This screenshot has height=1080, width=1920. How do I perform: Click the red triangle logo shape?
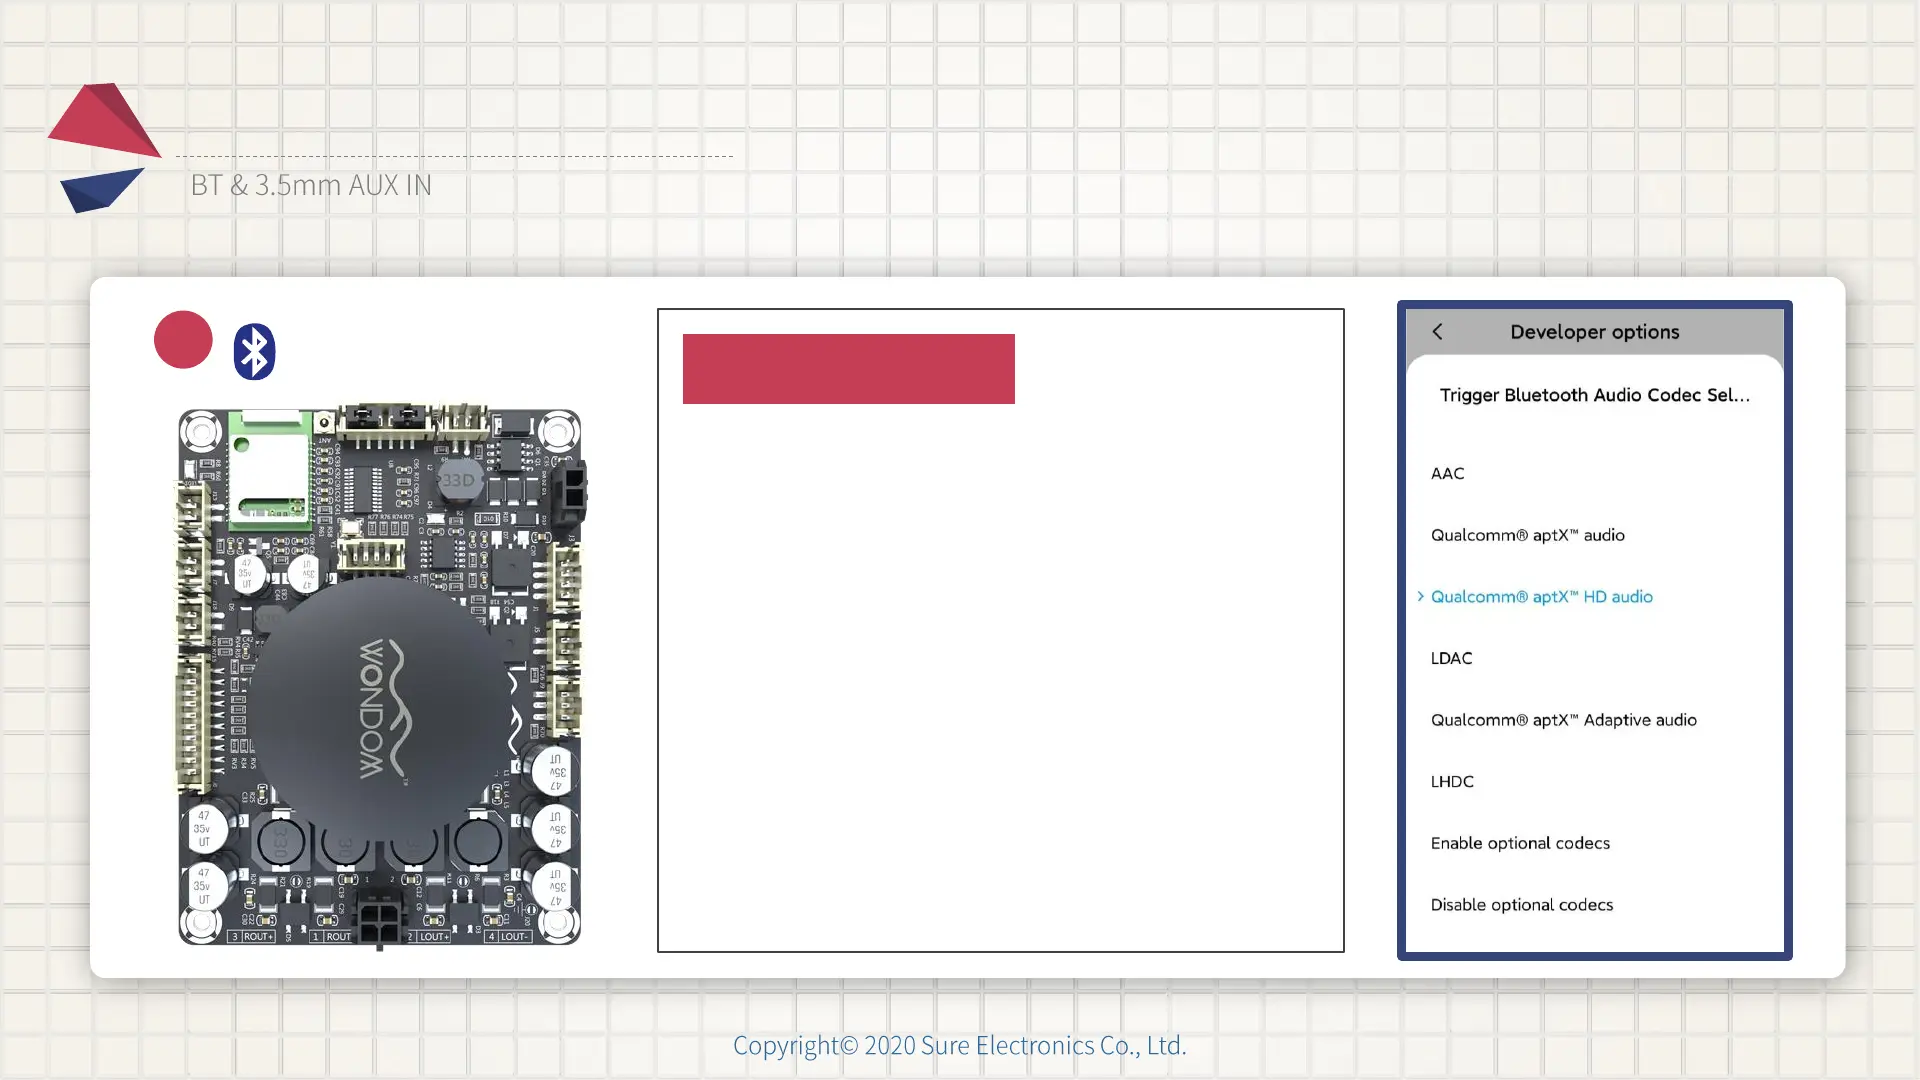click(104, 122)
